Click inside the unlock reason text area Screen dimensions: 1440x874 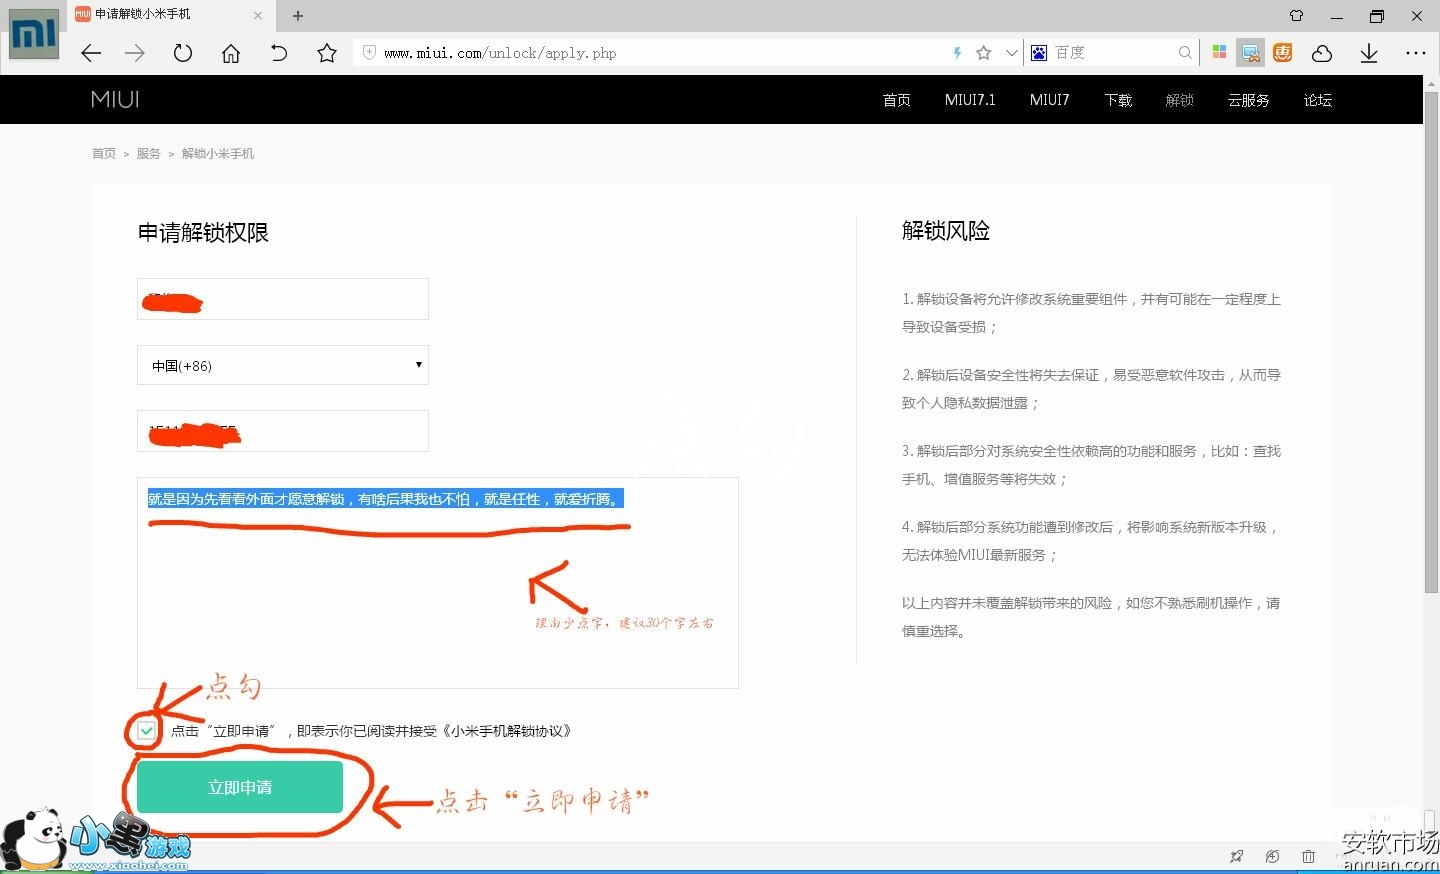click(x=437, y=600)
